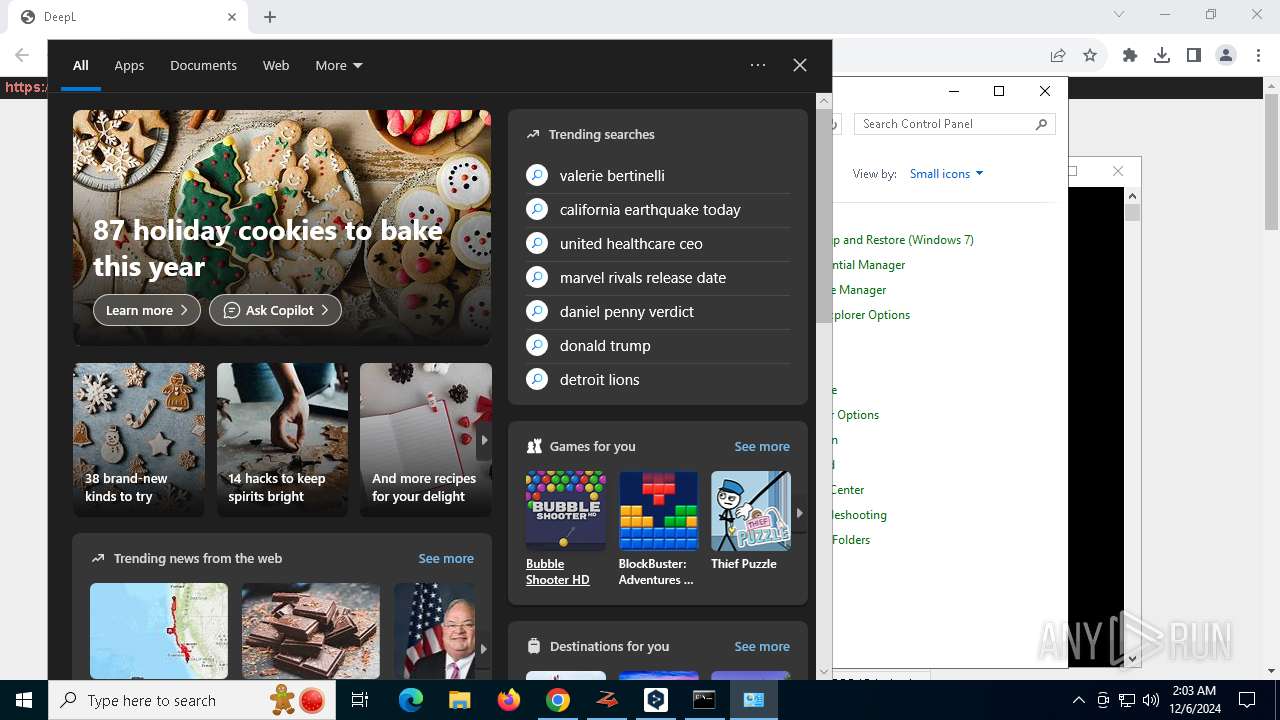Click the Task View button
Screen dimensions: 1280x720
pyautogui.click(x=360, y=700)
